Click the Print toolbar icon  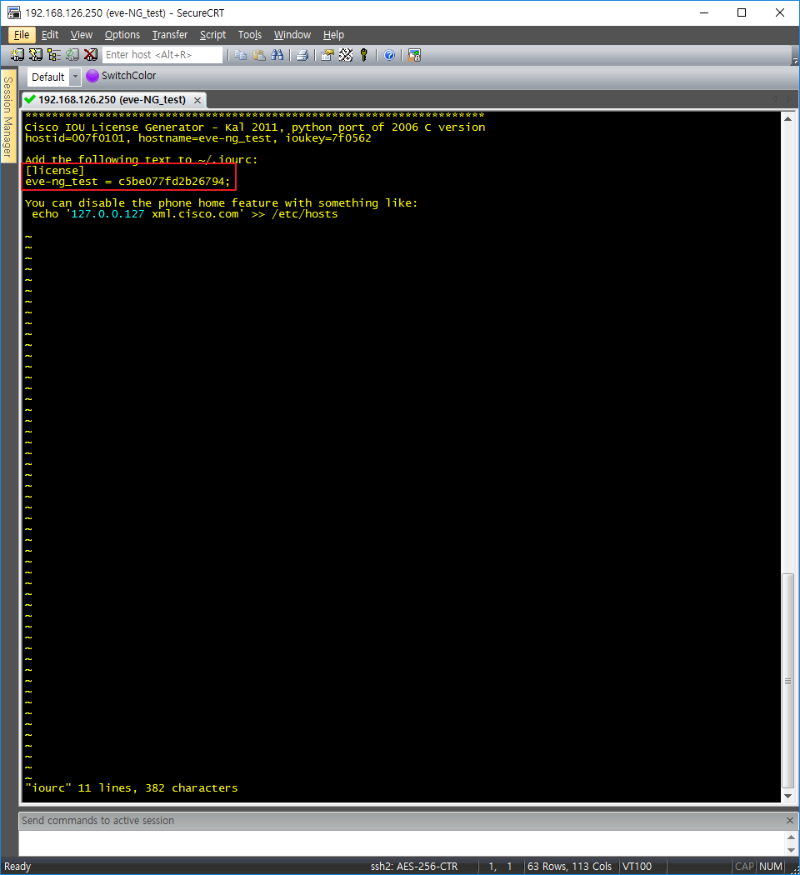301,55
